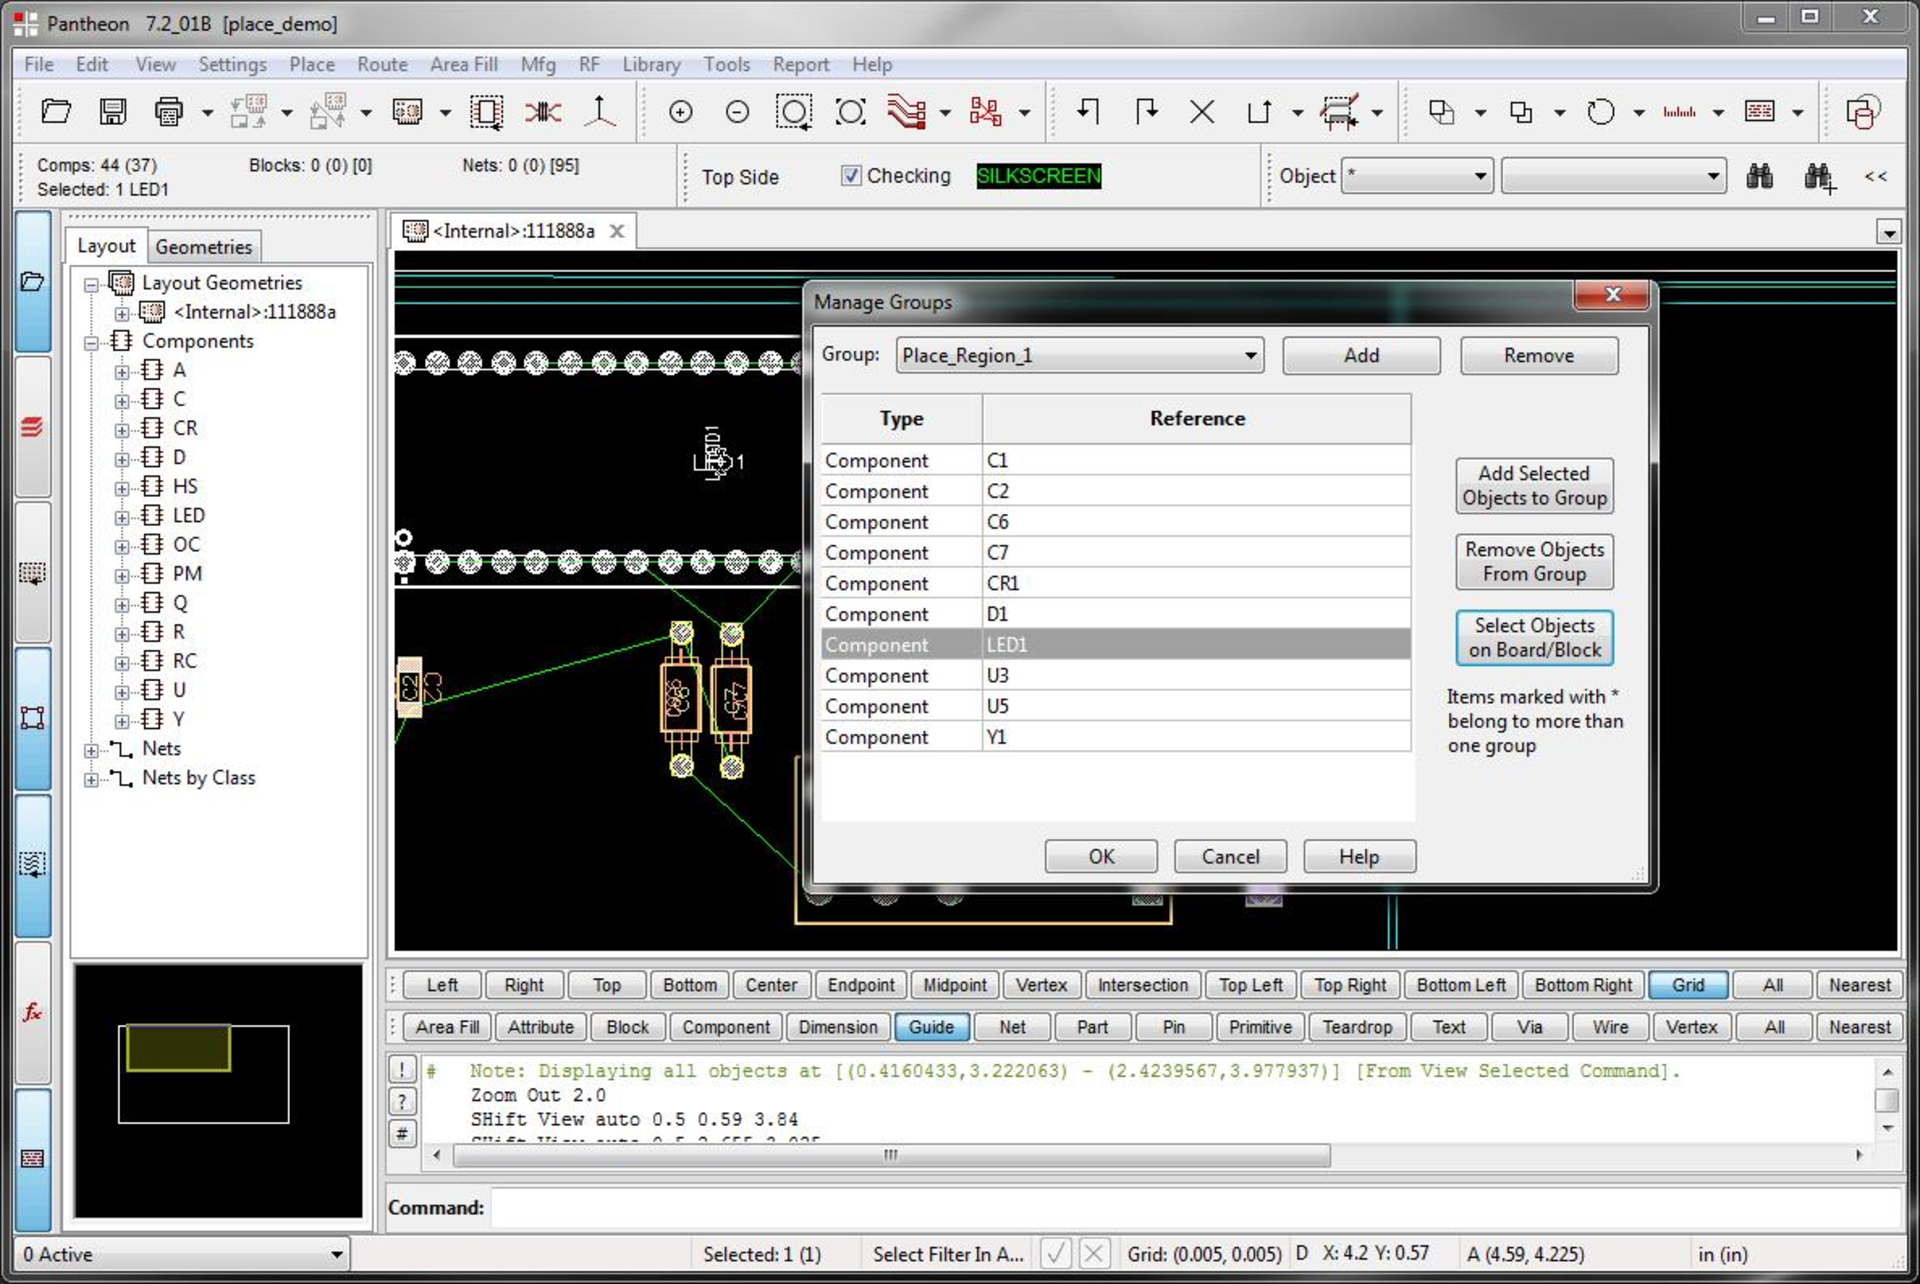The width and height of the screenshot is (1920, 1284).
Task: Click Add Selected Objects to Group
Action: point(1533,486)
